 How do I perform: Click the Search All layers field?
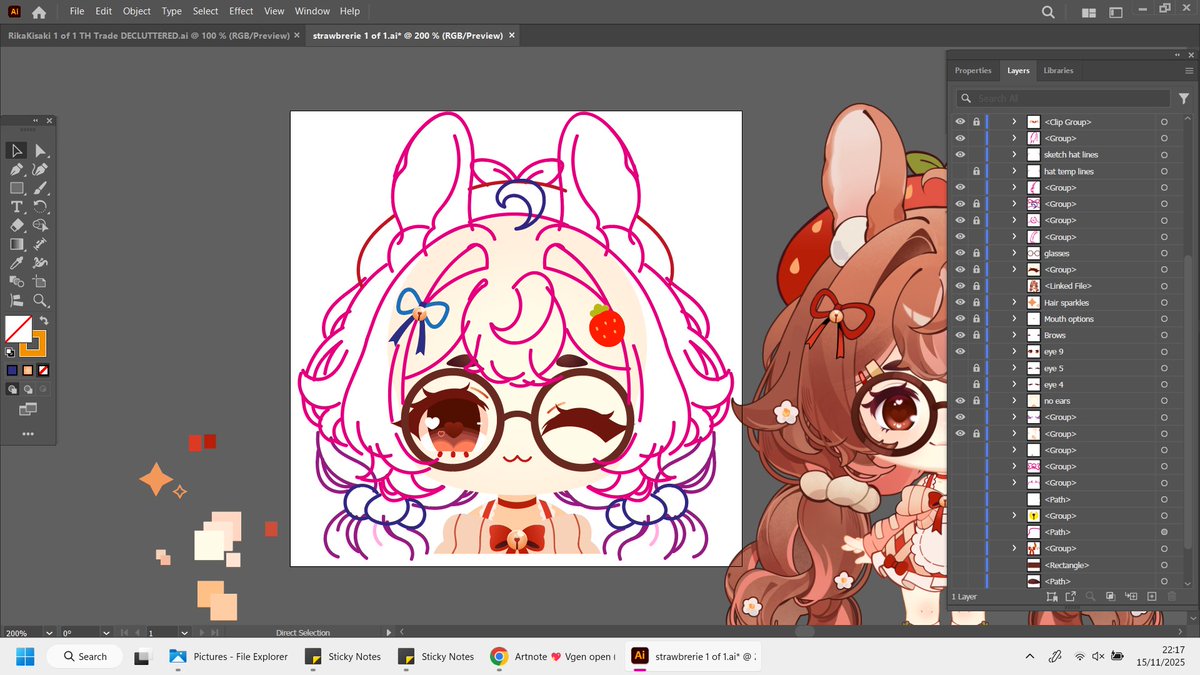(1062, 98)
